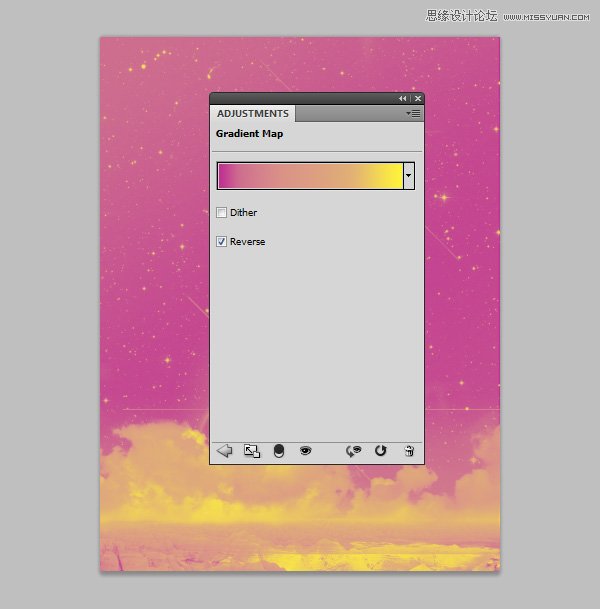Select the ADJUSTMENTS tab

[253, 113]
